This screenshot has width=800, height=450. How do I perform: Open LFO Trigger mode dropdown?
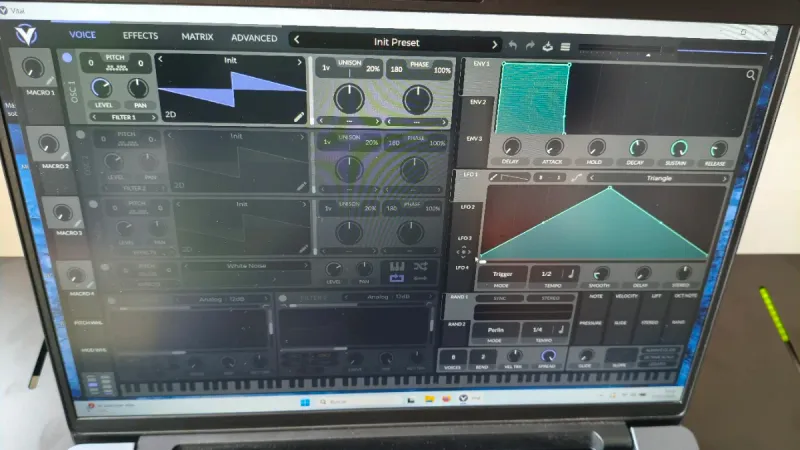coord(502,274)
